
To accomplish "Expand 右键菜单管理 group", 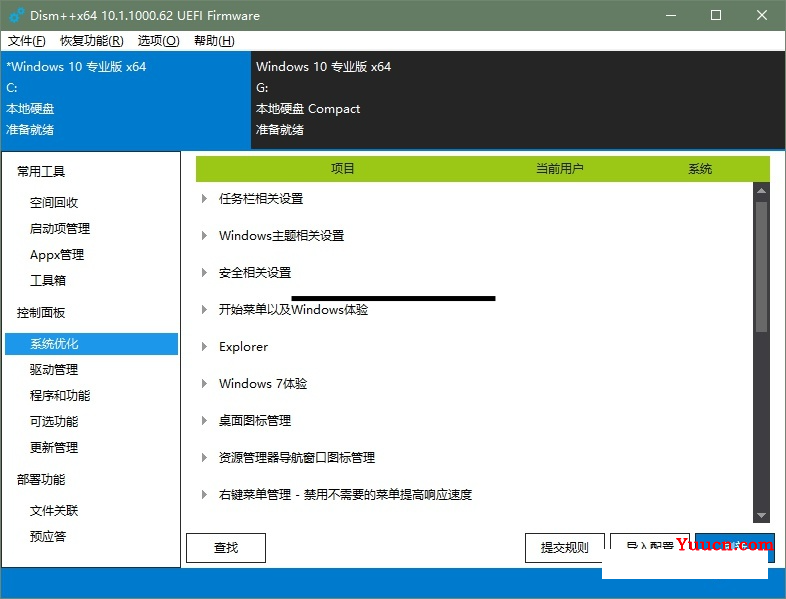I will pyautogui.click(x=204, y=495).
